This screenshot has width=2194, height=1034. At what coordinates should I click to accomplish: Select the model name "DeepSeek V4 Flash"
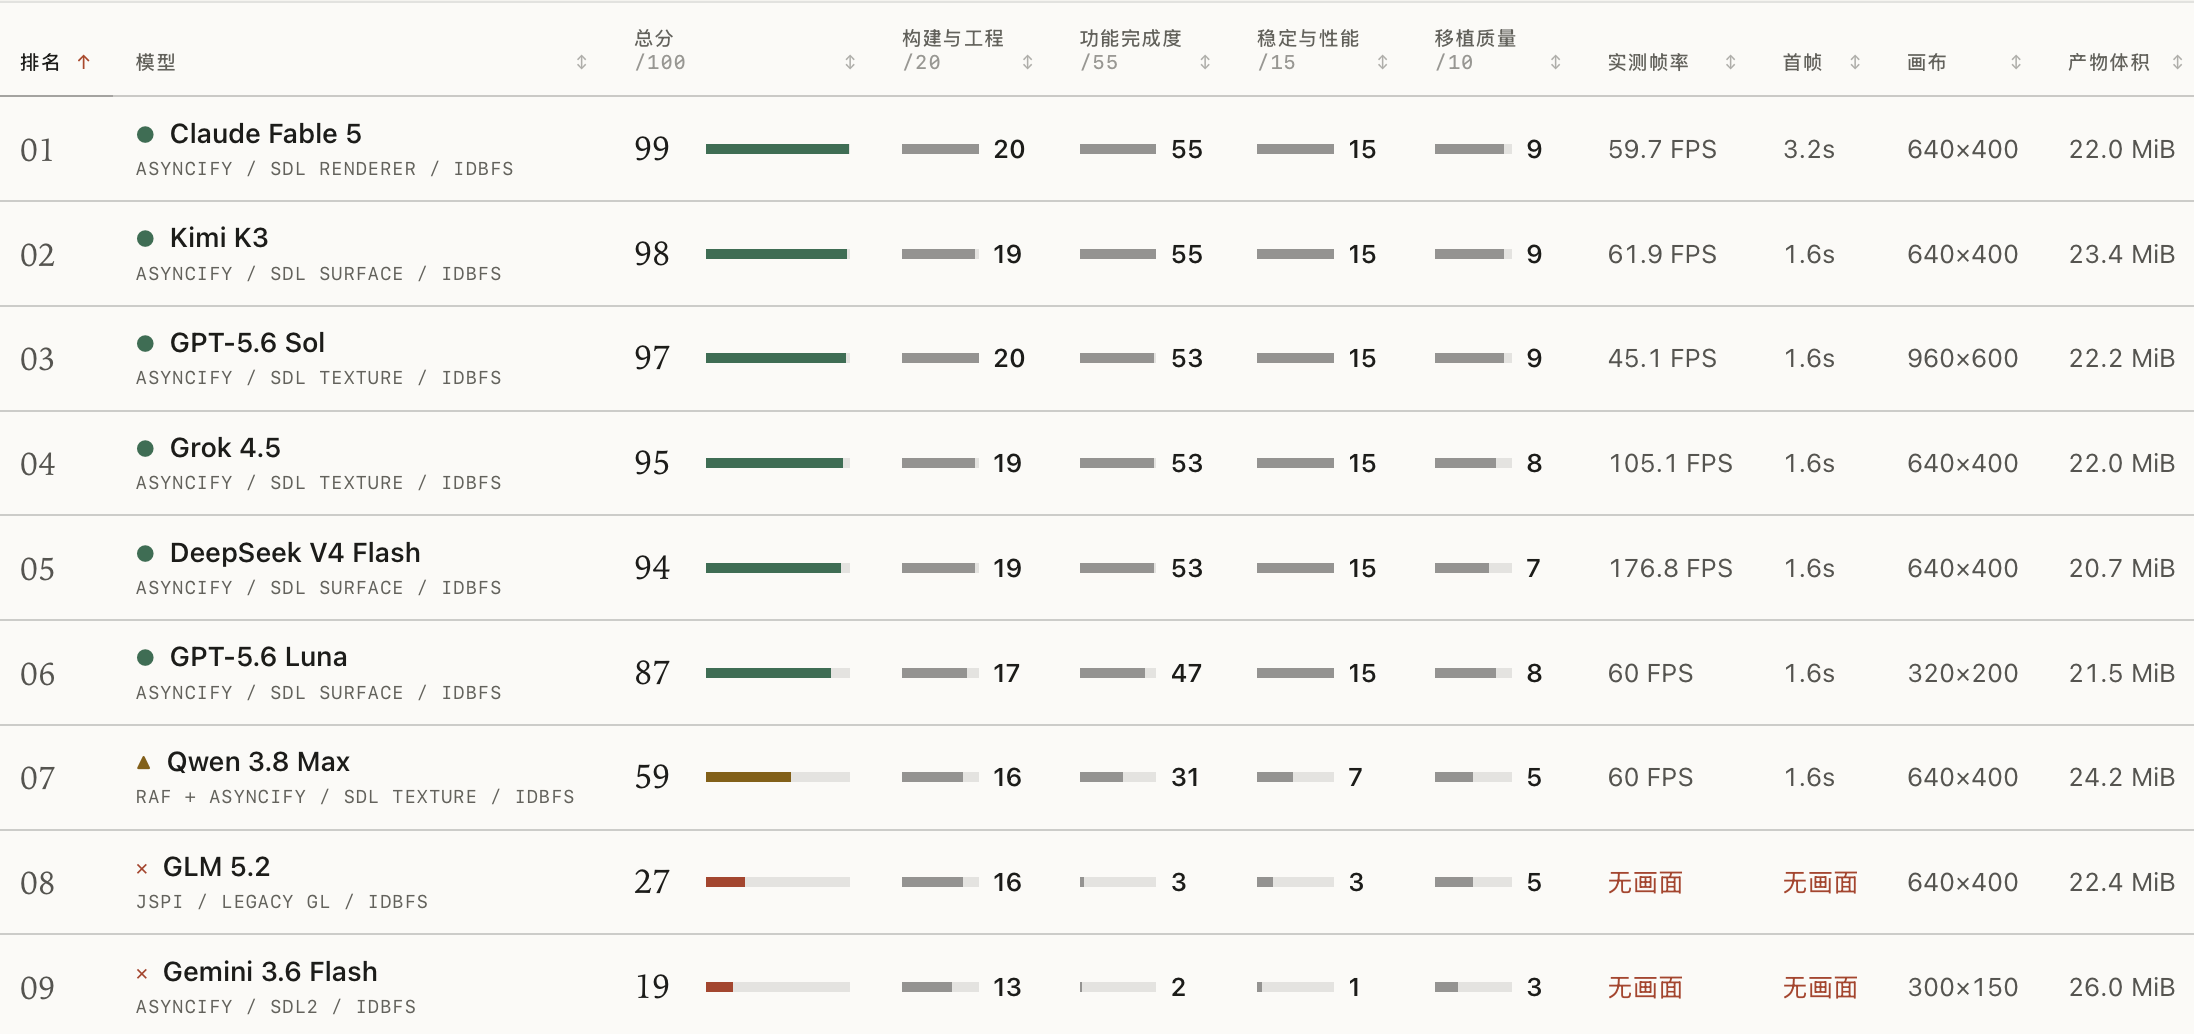pyautogui.click(x=295, y=553)
